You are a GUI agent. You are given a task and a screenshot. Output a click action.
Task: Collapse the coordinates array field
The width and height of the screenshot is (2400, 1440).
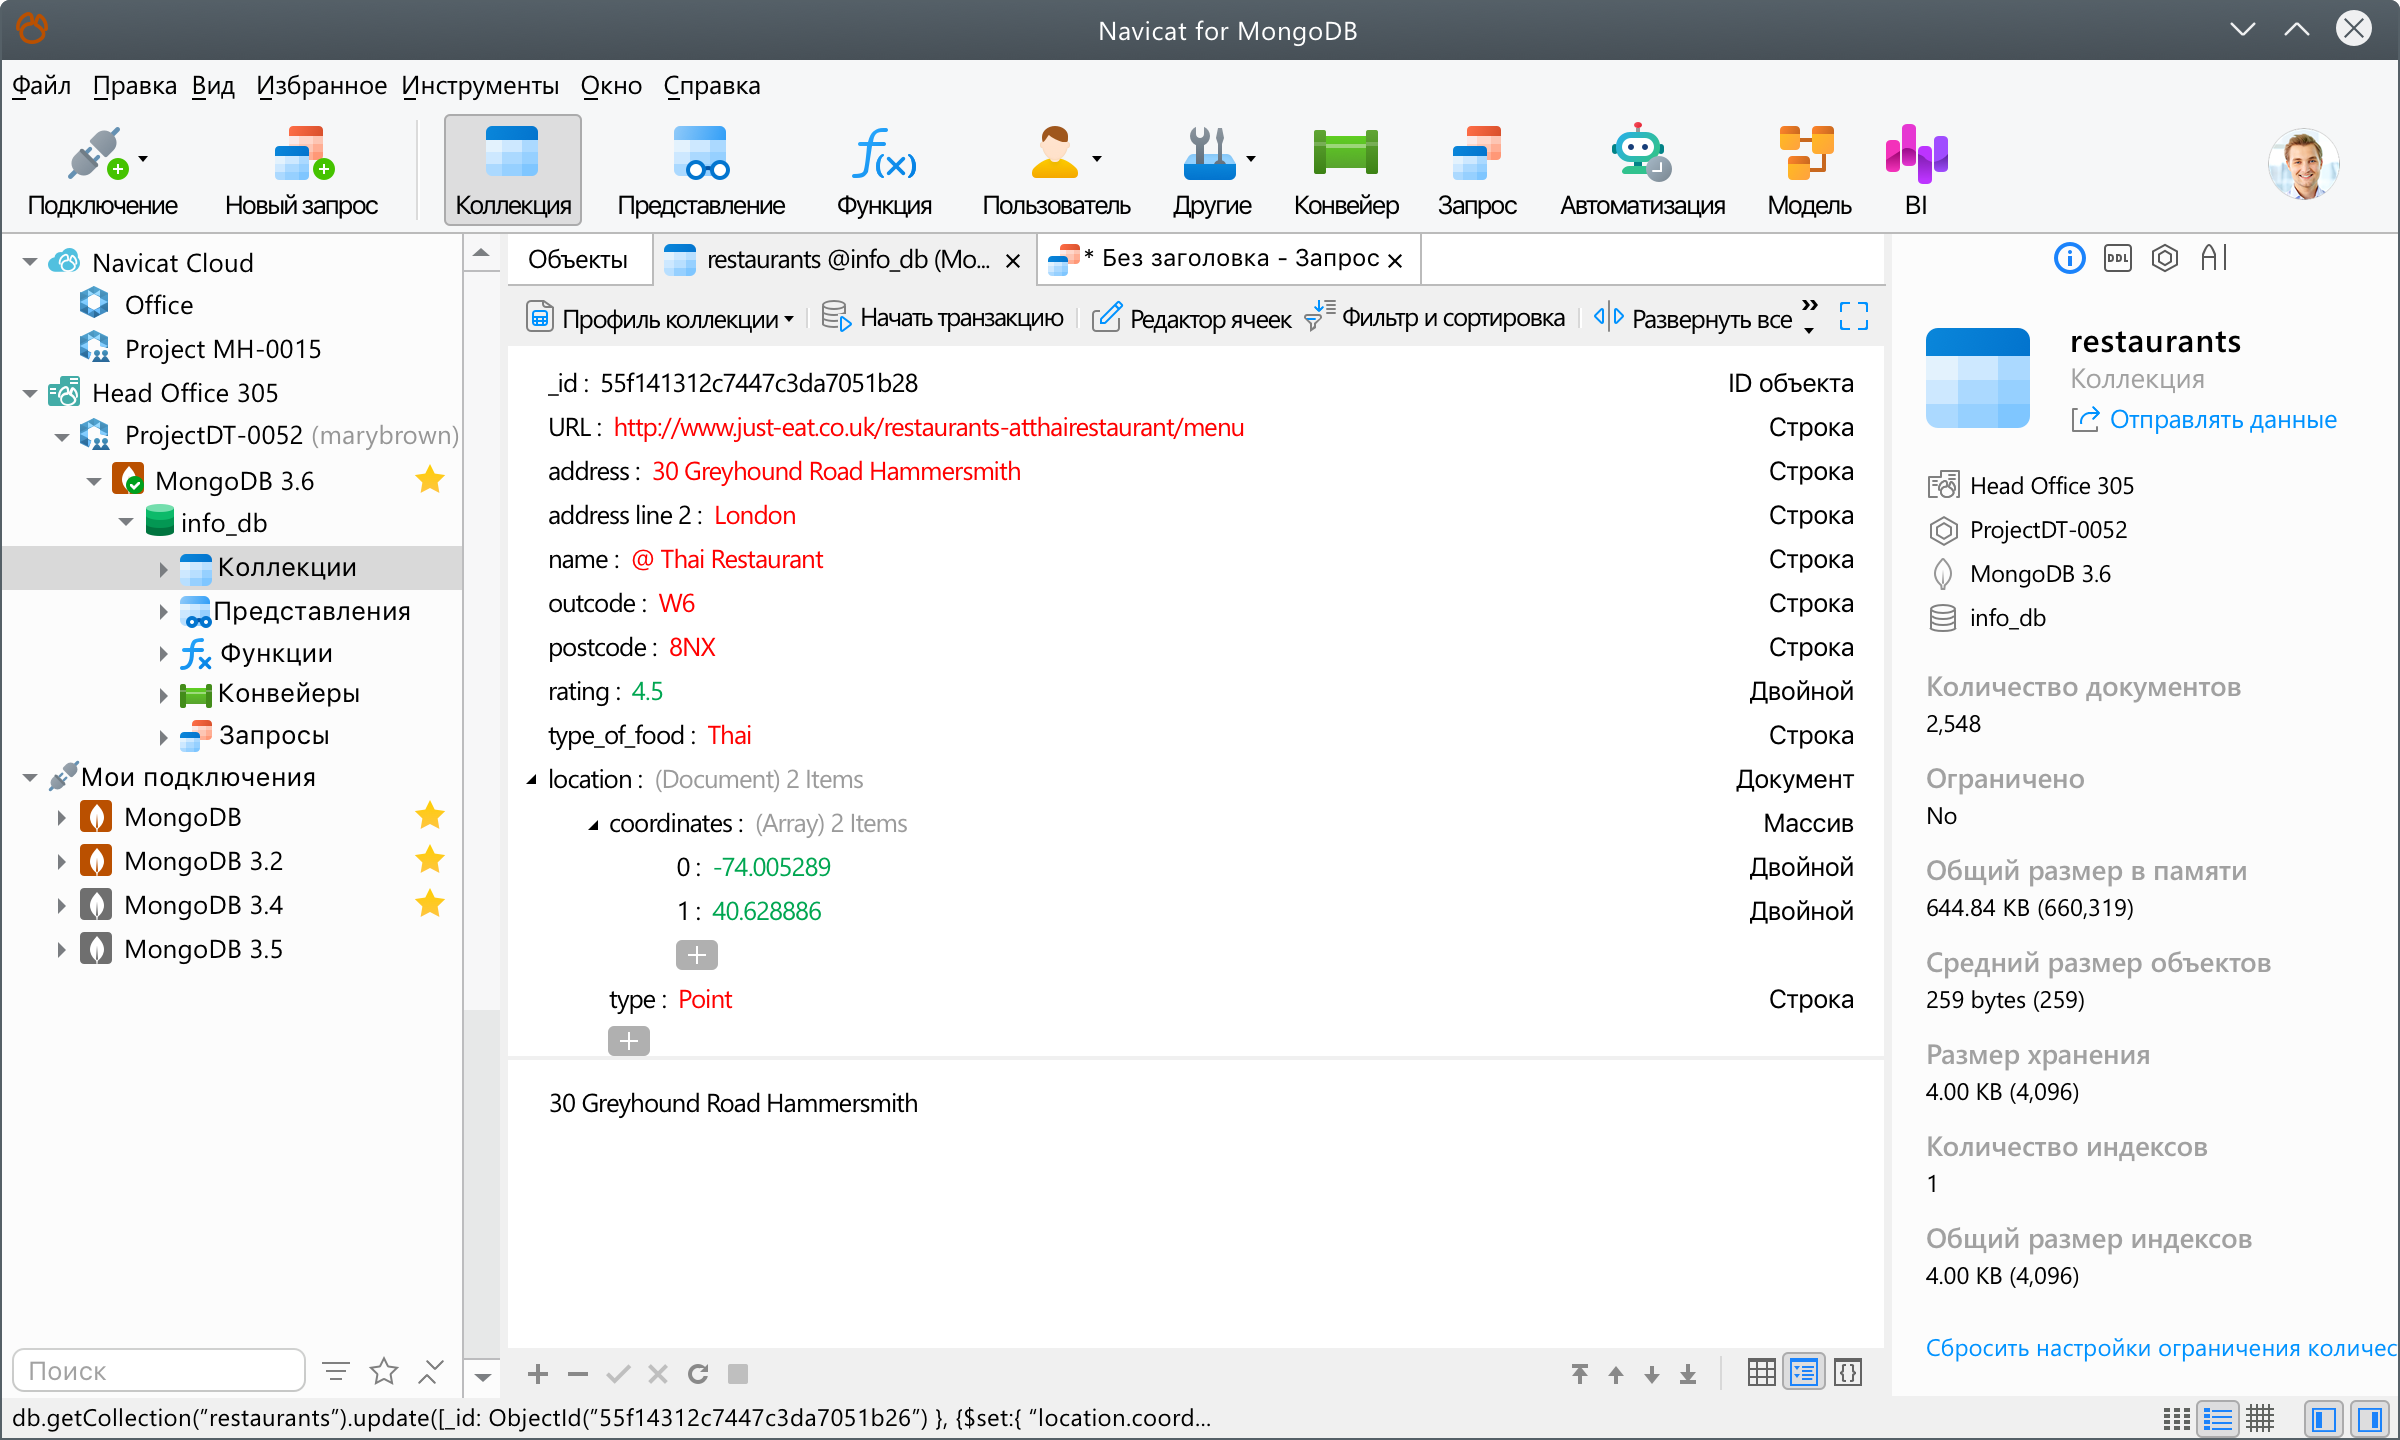(x=593, y=824)
